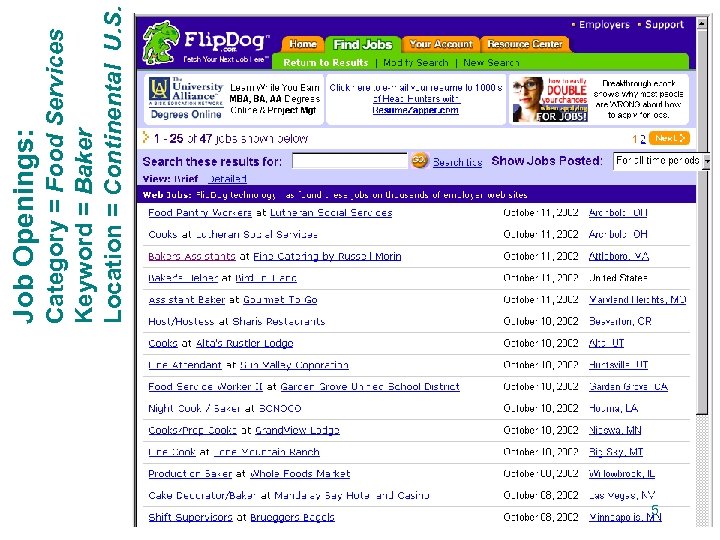The height and width of the screenshot is (540, 720).
Task: Open Cooks job at Alta's Rustler Lodge
Action: coord(163,343)
